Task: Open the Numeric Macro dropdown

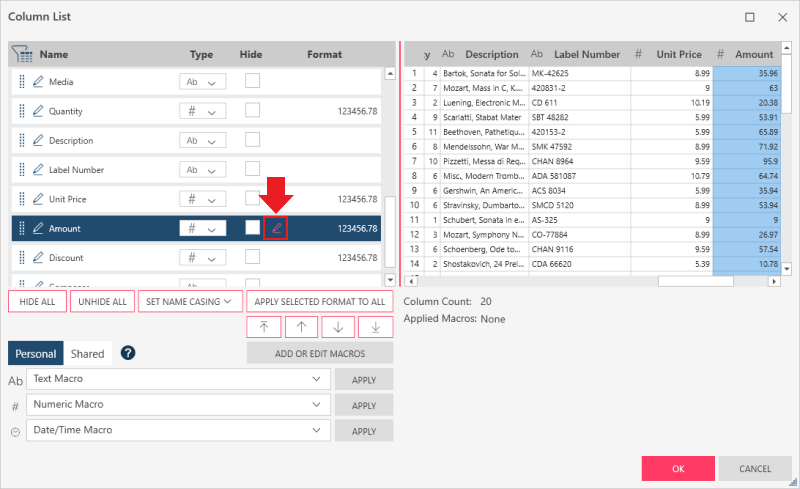Action: coord(179,404)
